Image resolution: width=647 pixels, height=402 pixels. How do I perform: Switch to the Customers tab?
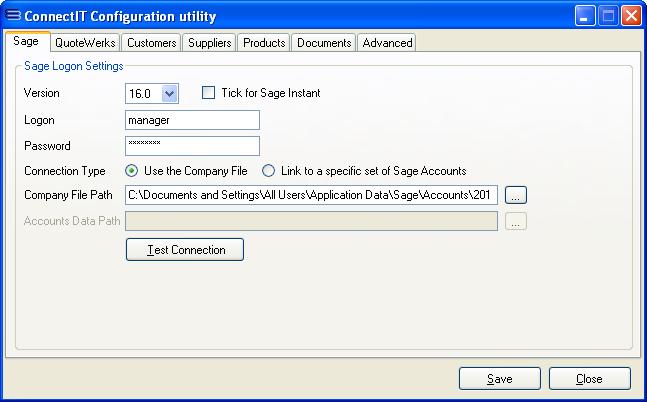pos(151,43)
